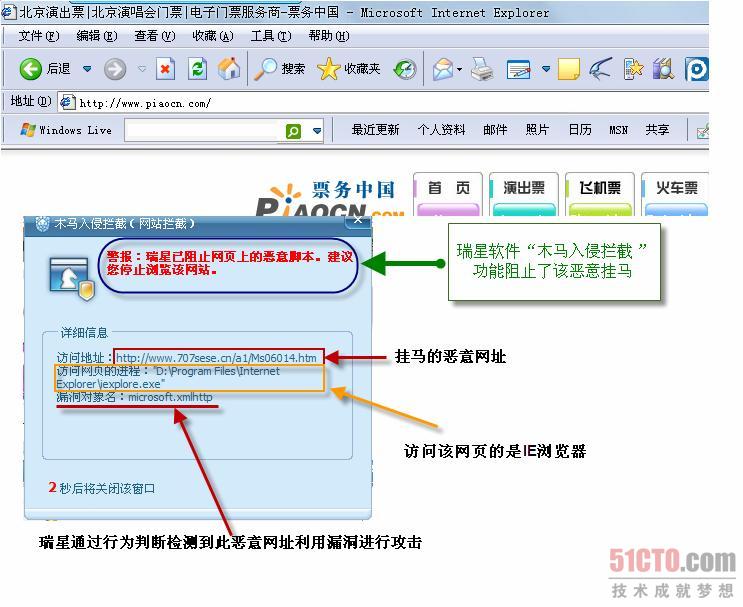Open the History clock icon
743x607 pixels.
405,69
